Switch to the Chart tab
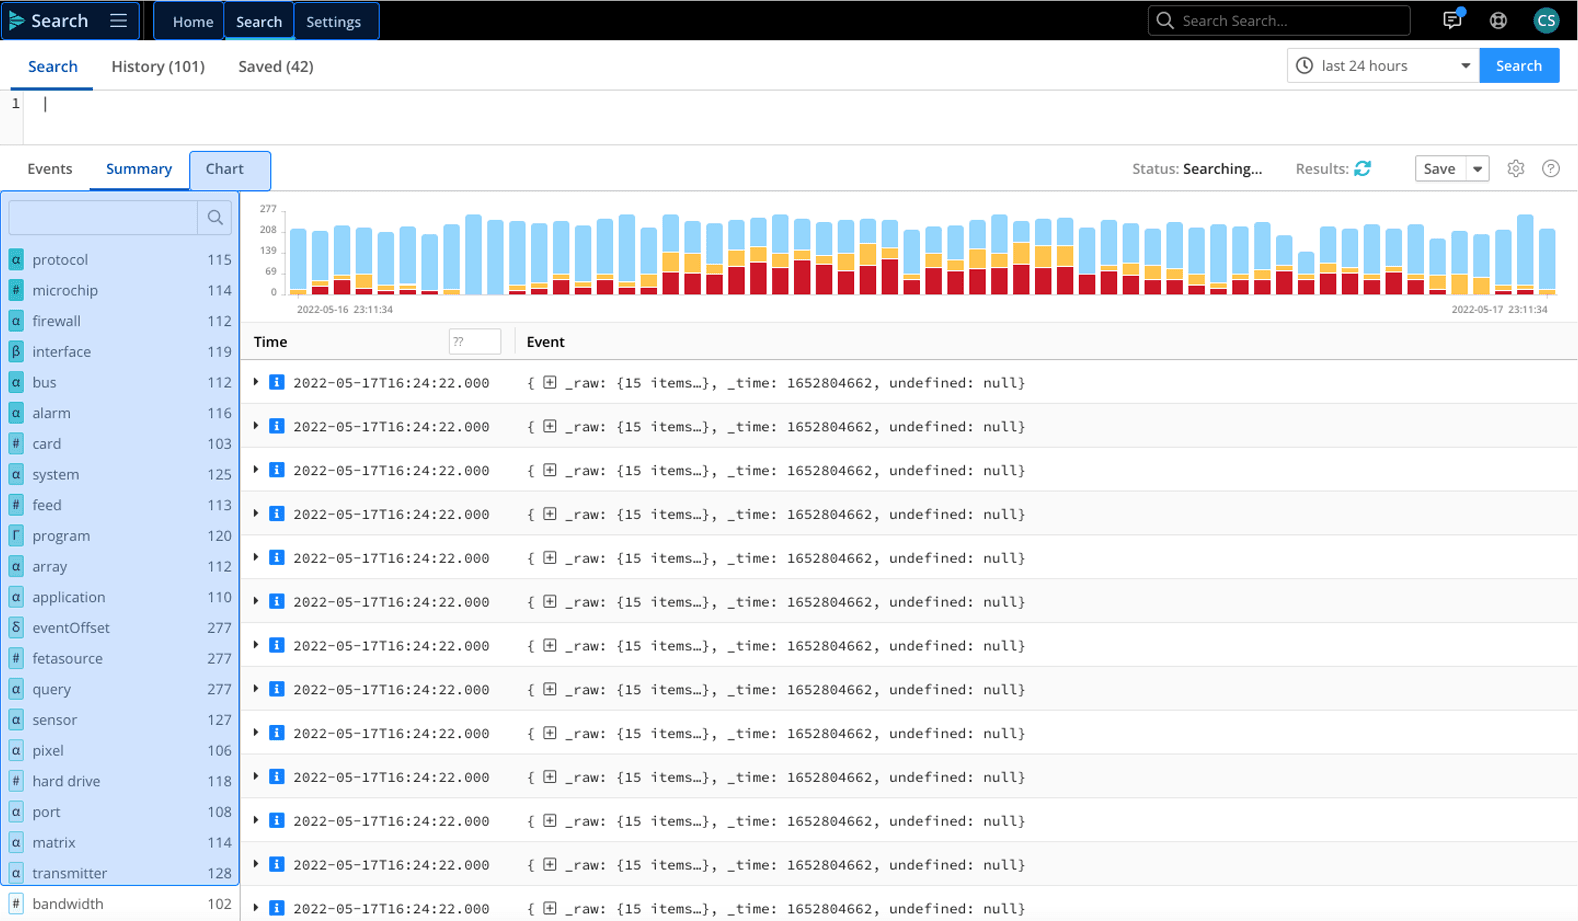This screenshot has height=921, width=1578. click(225, 169)
